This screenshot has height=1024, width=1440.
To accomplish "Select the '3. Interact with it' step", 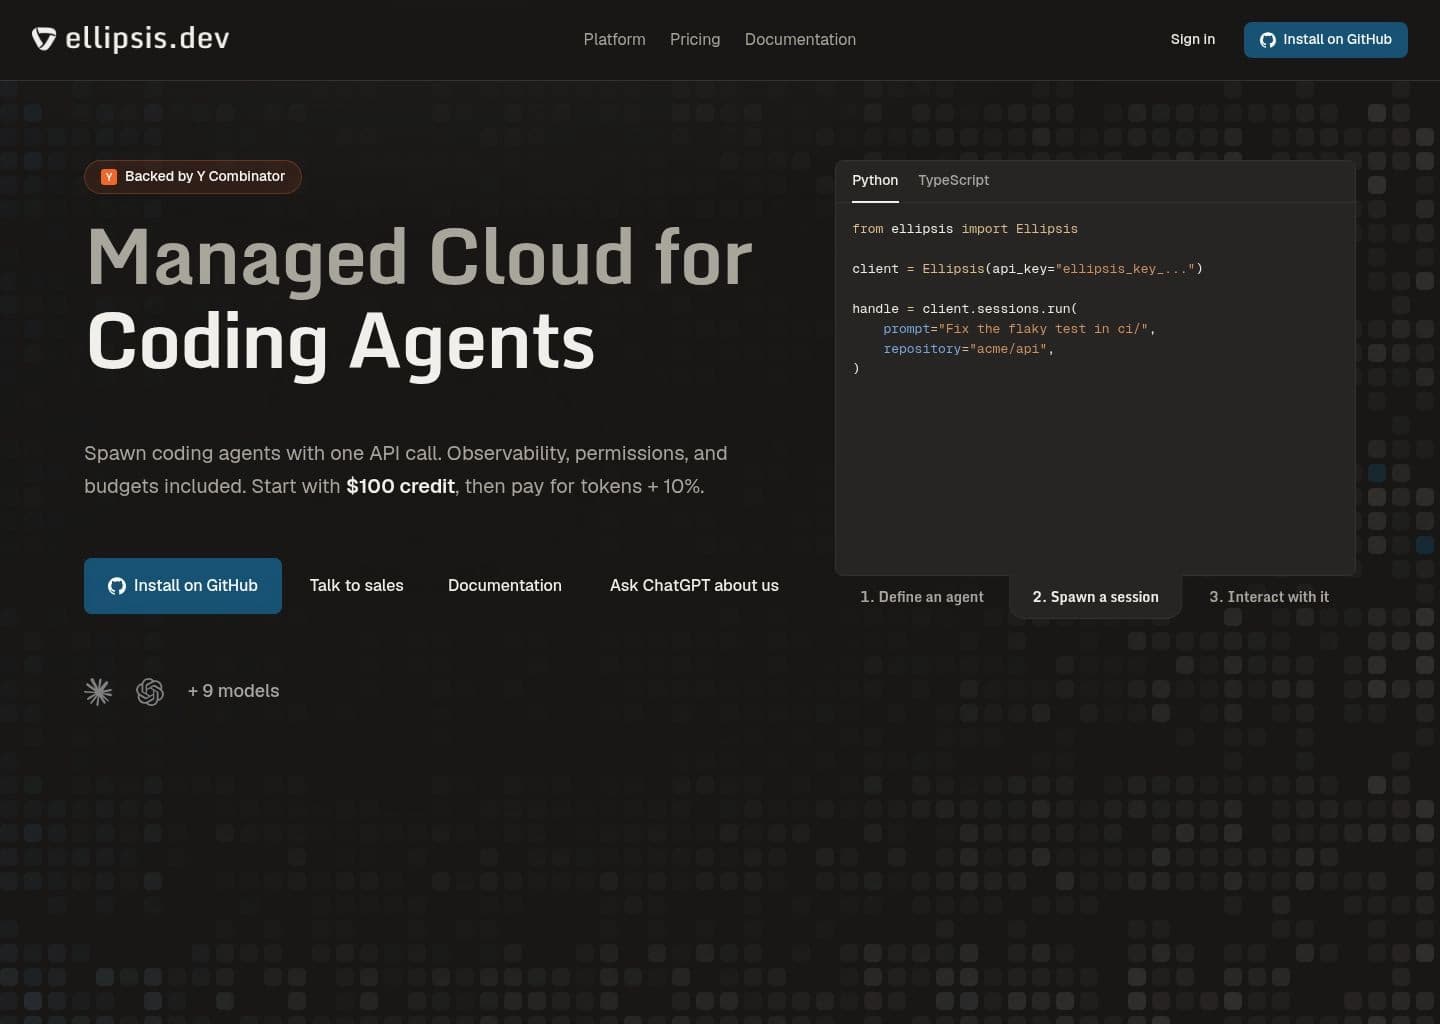I will [x=1269, y=597].
